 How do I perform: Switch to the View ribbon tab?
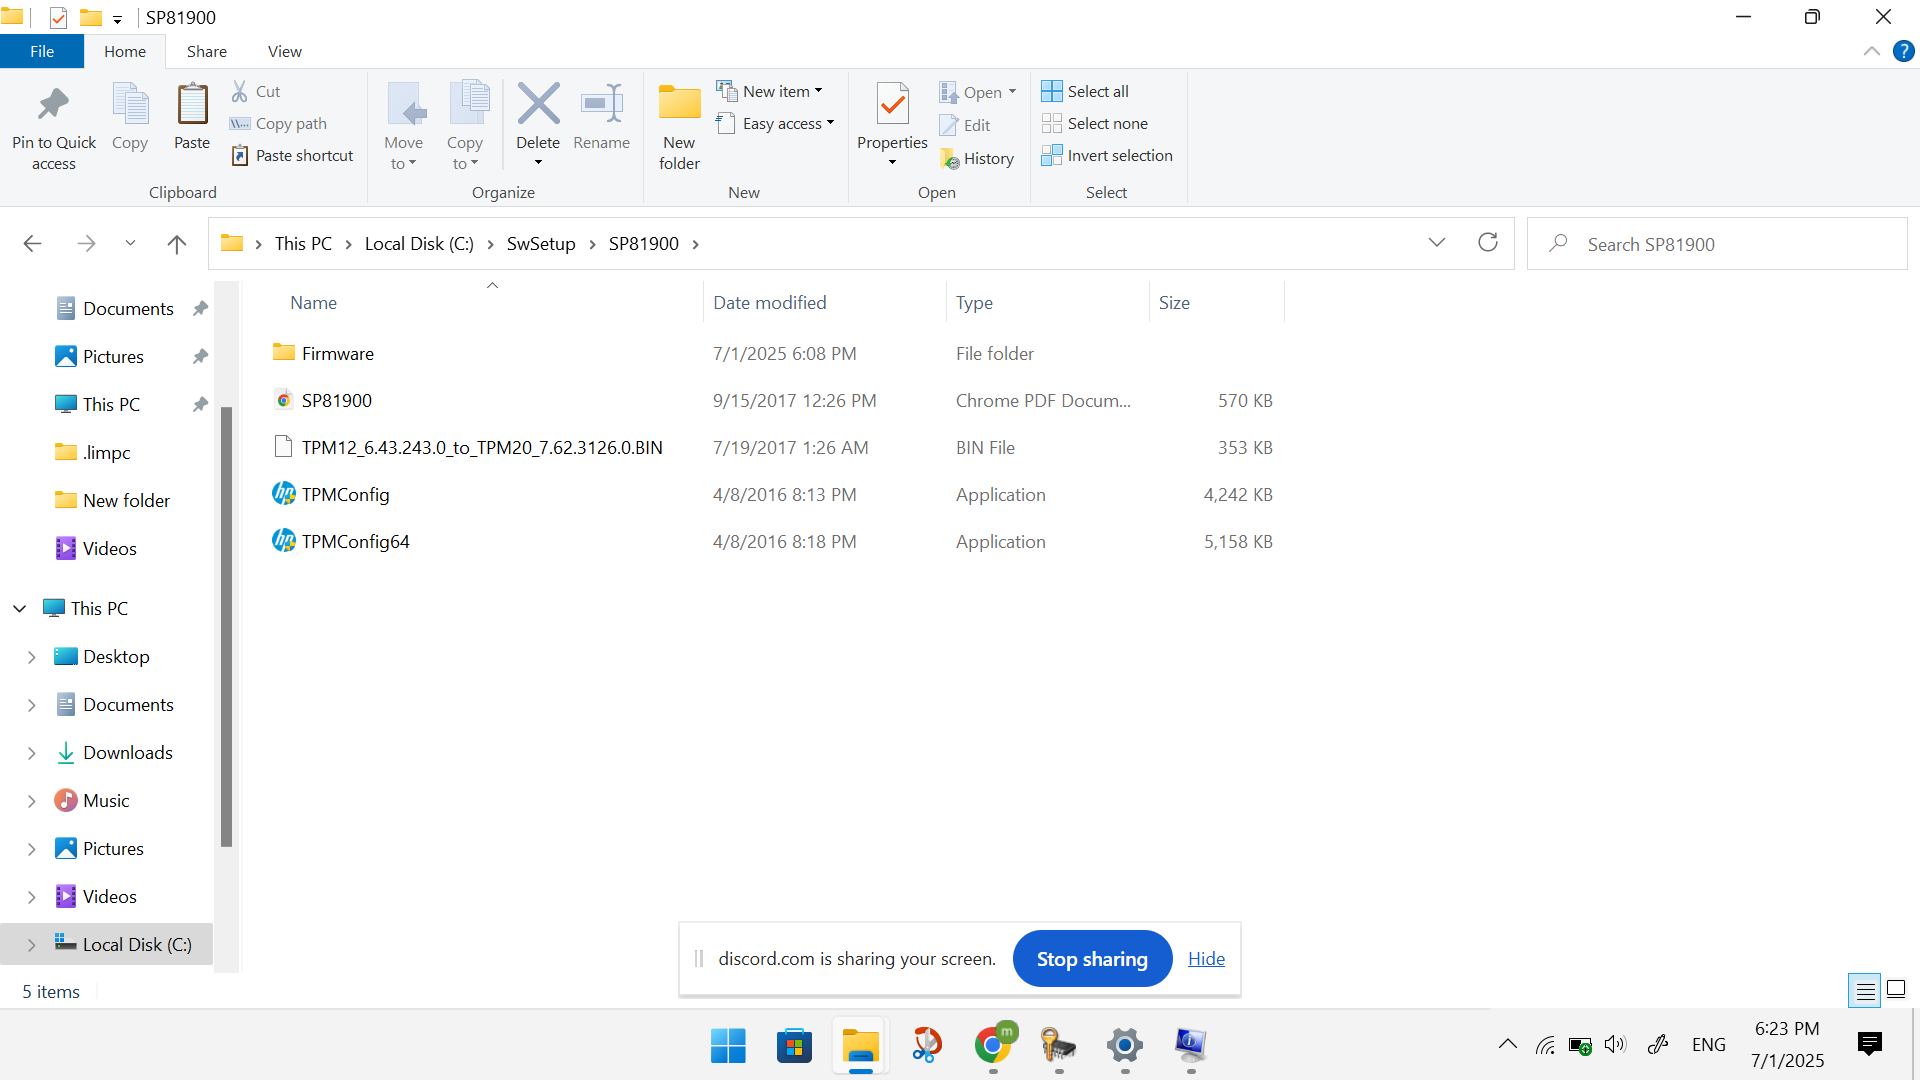tap(284, 51)
